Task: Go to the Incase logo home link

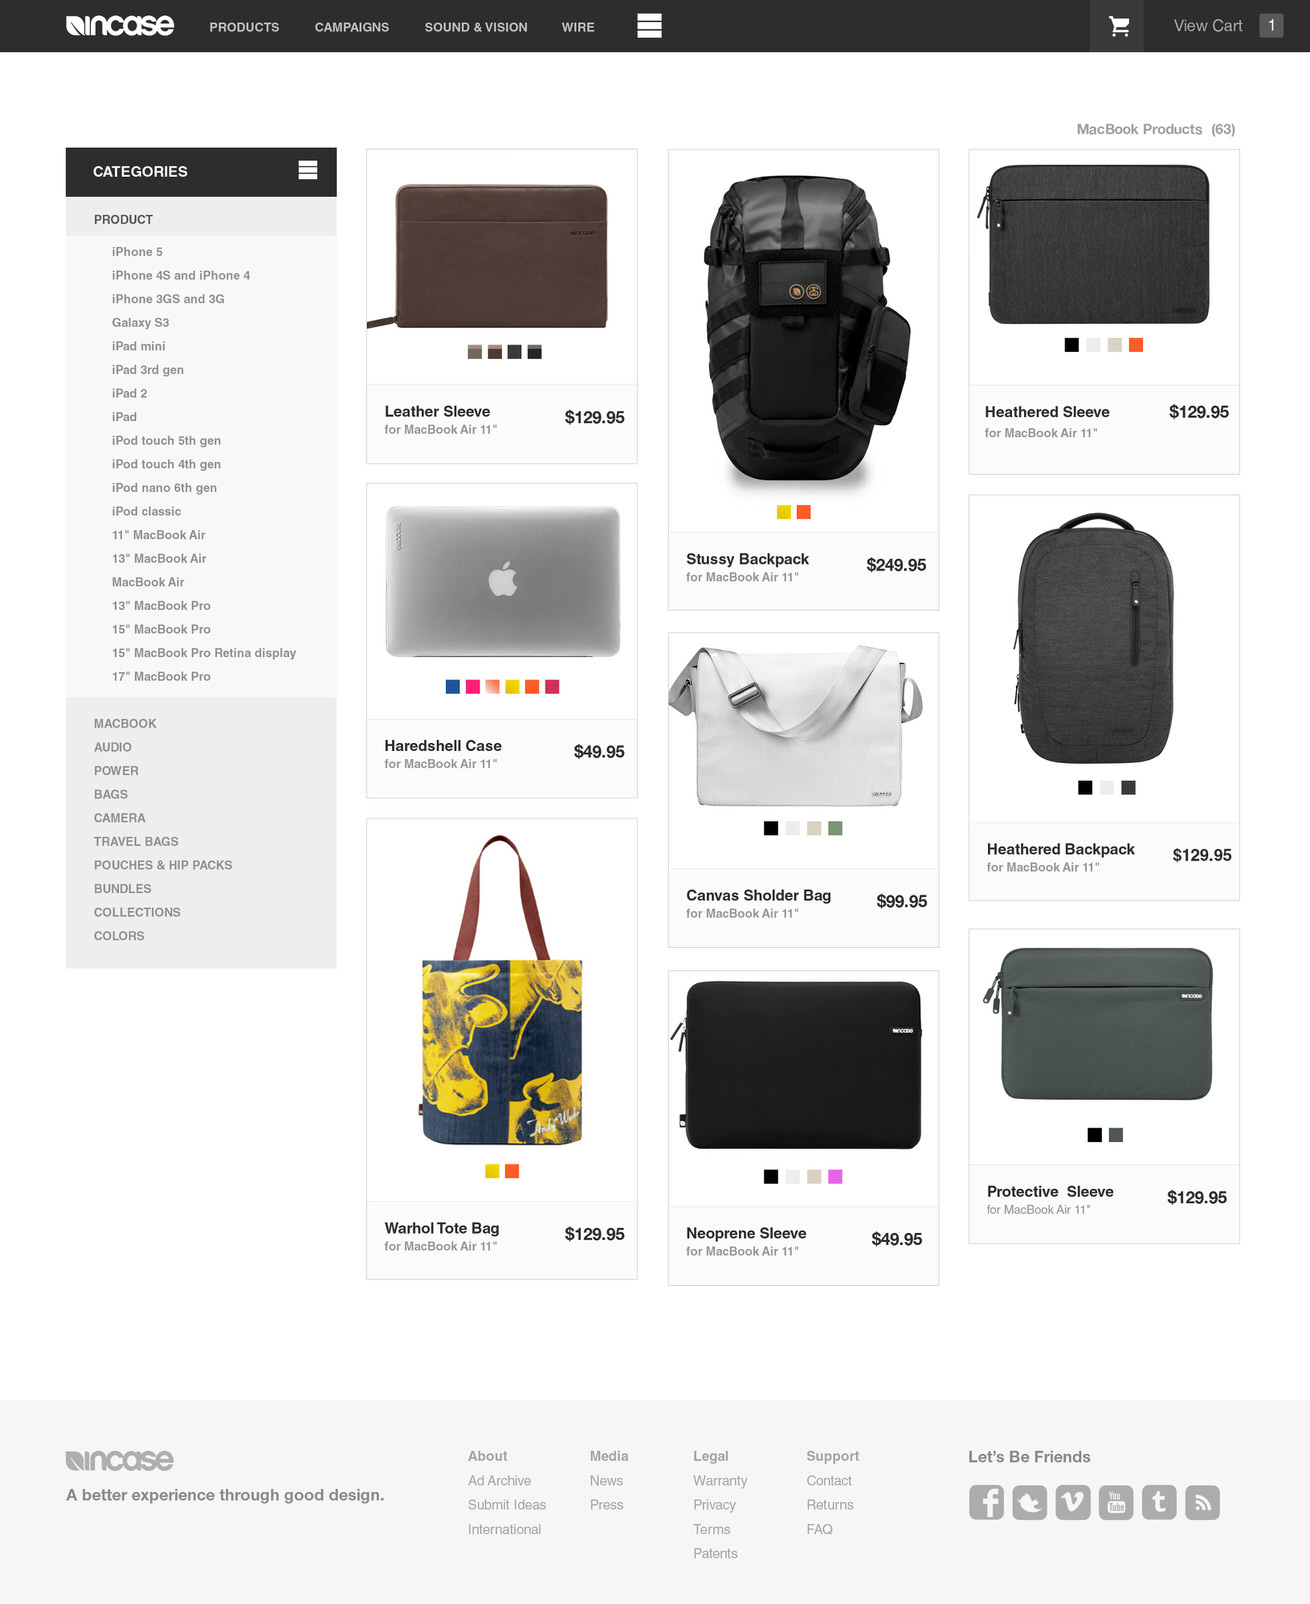Action: (120, 26)
